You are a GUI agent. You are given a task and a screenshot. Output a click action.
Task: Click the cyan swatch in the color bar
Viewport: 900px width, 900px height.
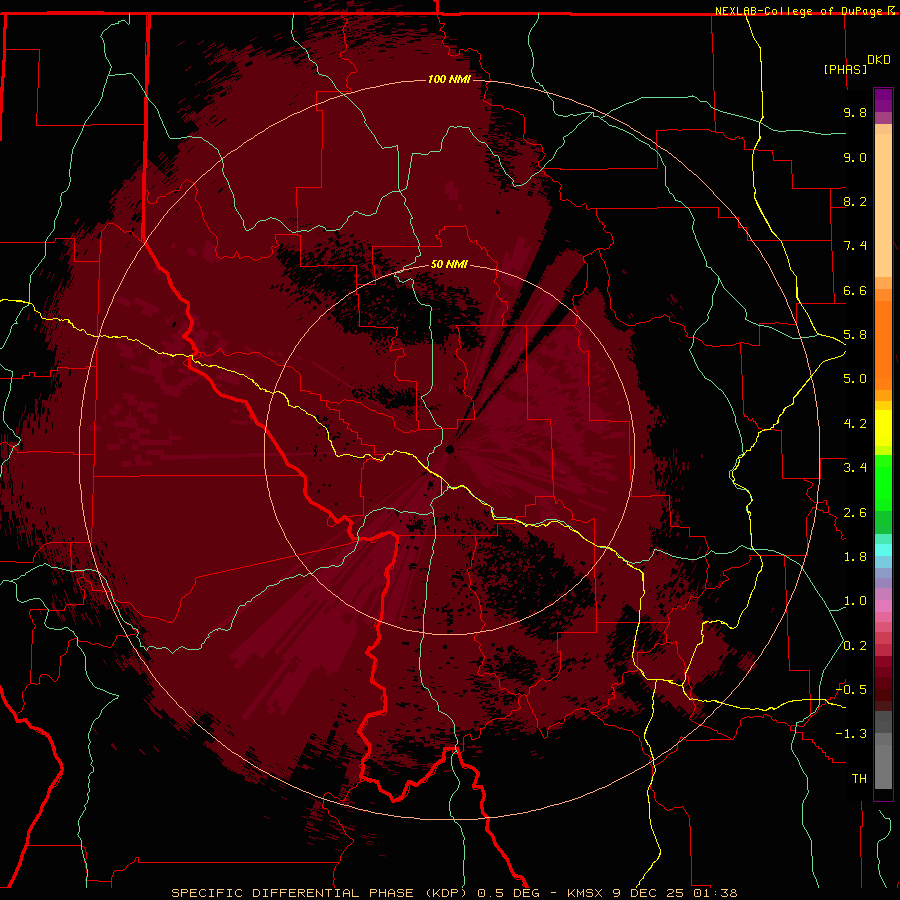pos(883,550)
